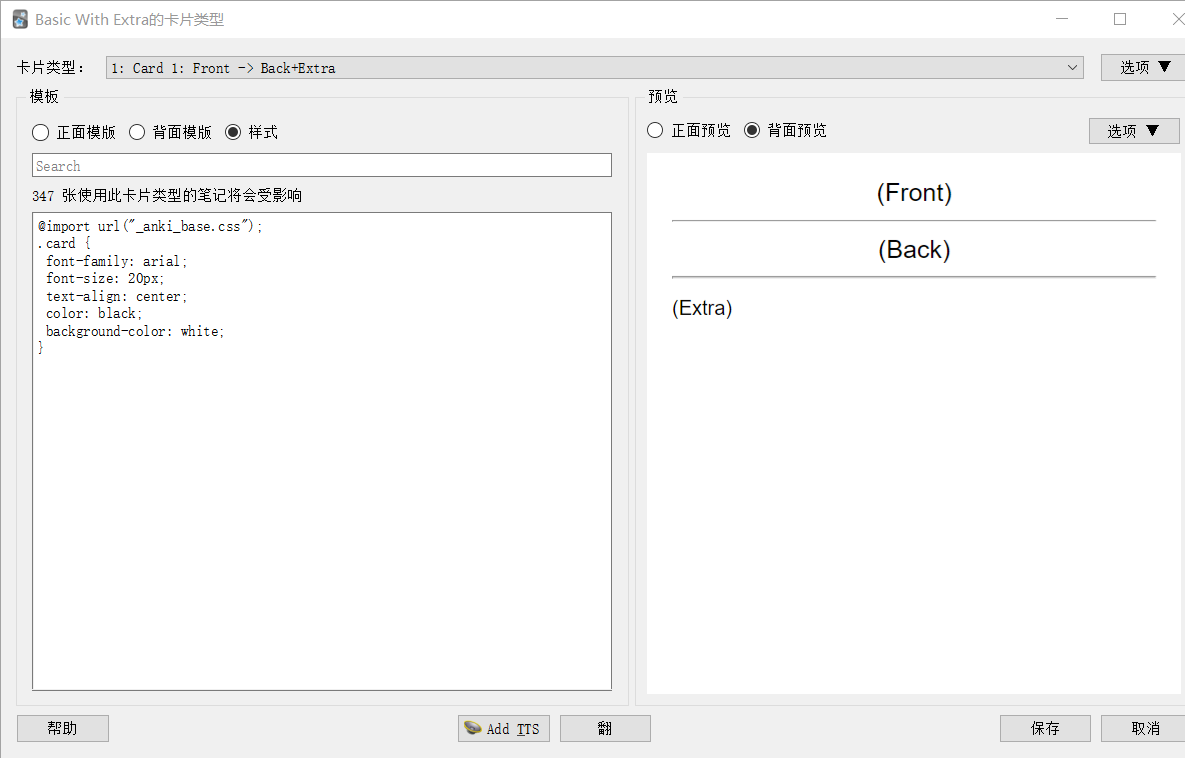Select the 正面模版 radio button
This screenshot has width=1185, height=758.
point(40,131)
